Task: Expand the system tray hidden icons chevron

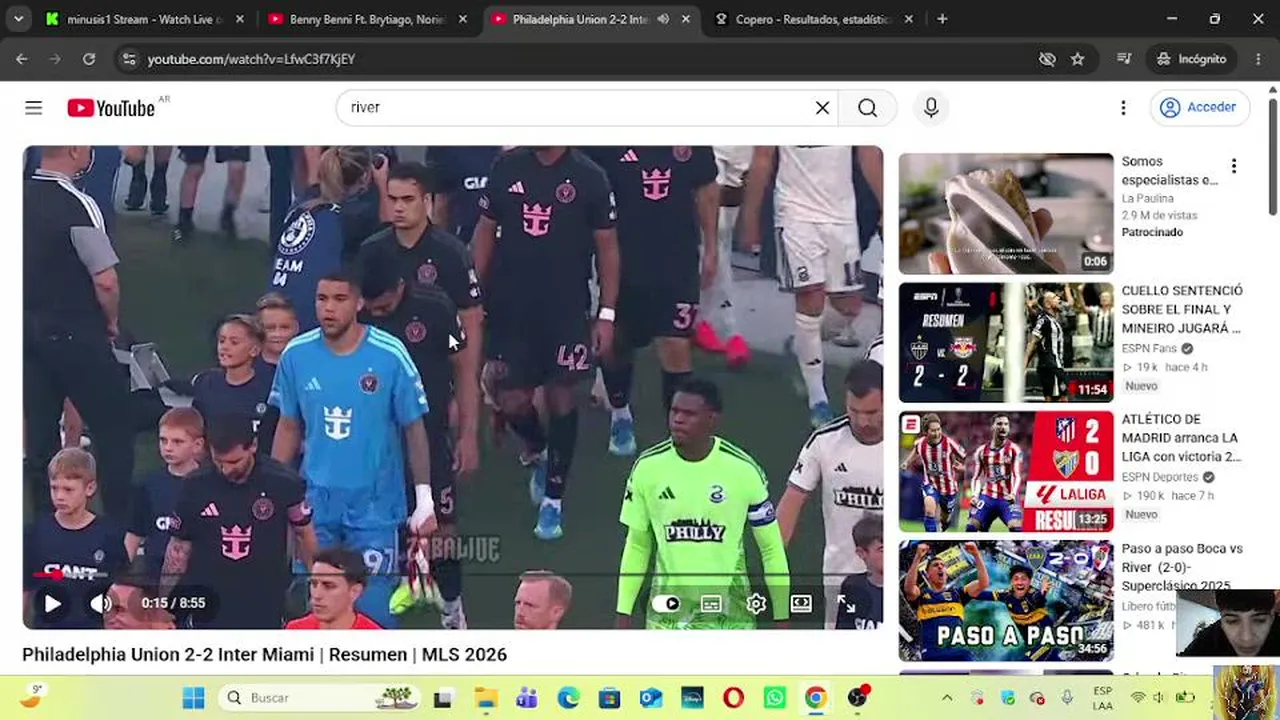Action: 947,698
